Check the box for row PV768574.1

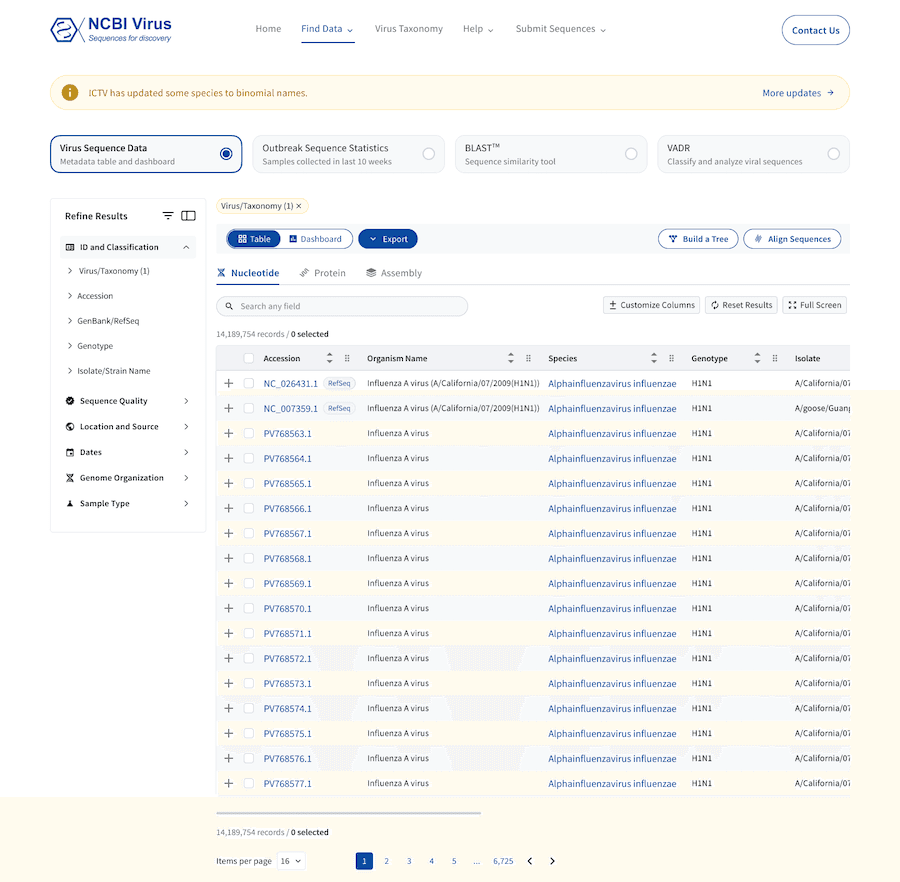coord(249,708)
